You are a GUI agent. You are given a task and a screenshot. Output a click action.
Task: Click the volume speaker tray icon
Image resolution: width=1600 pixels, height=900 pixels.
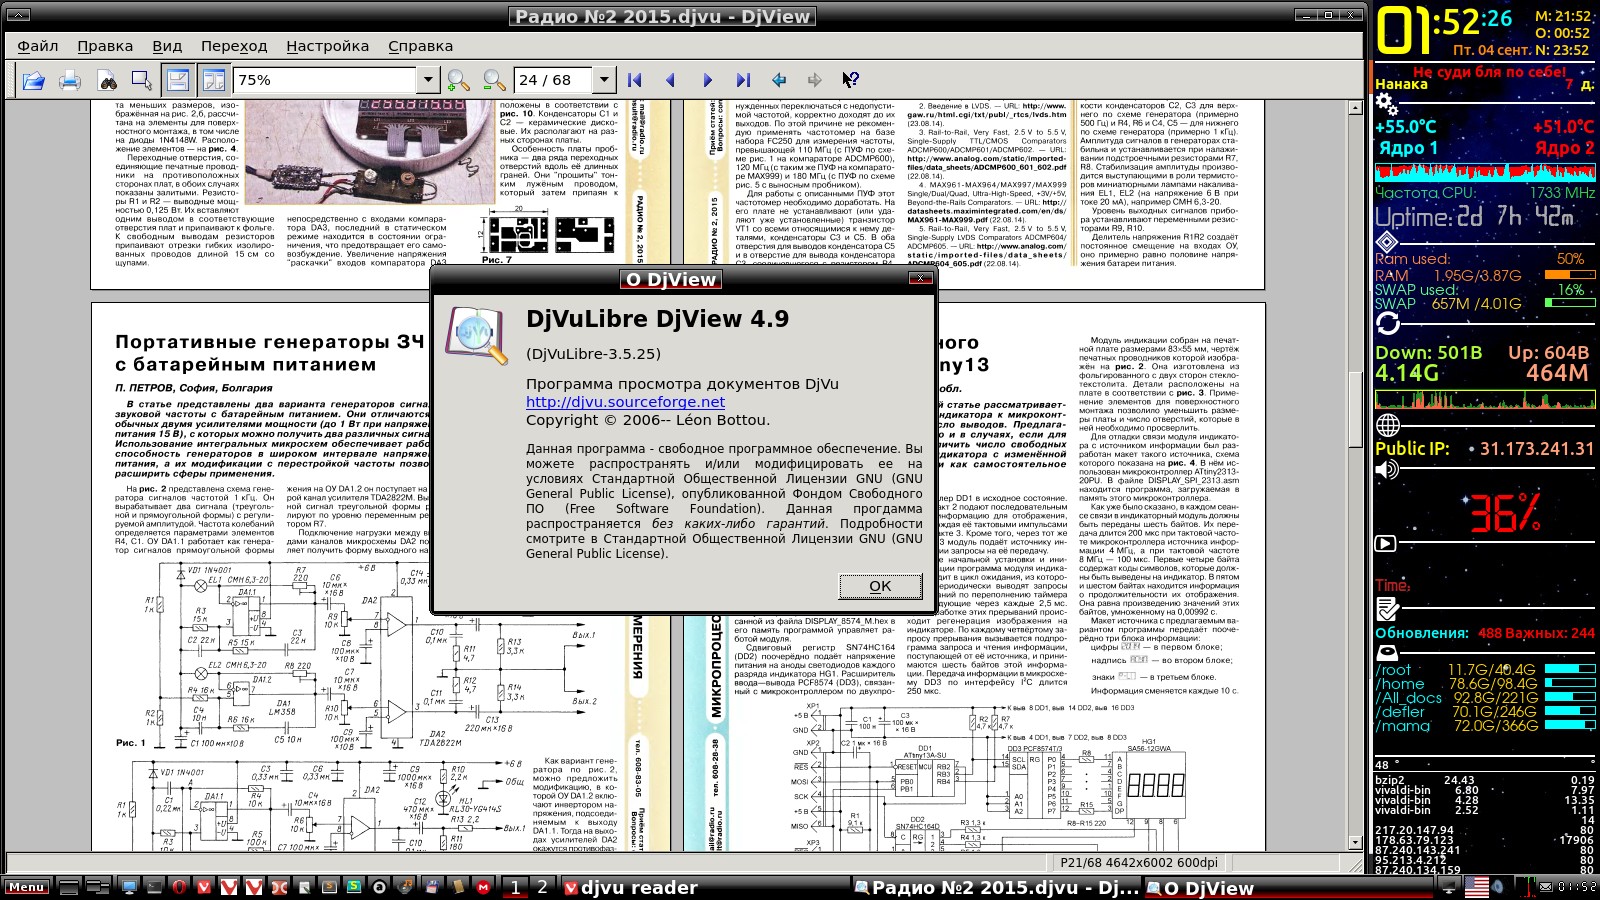click(x=1497, y=886)
